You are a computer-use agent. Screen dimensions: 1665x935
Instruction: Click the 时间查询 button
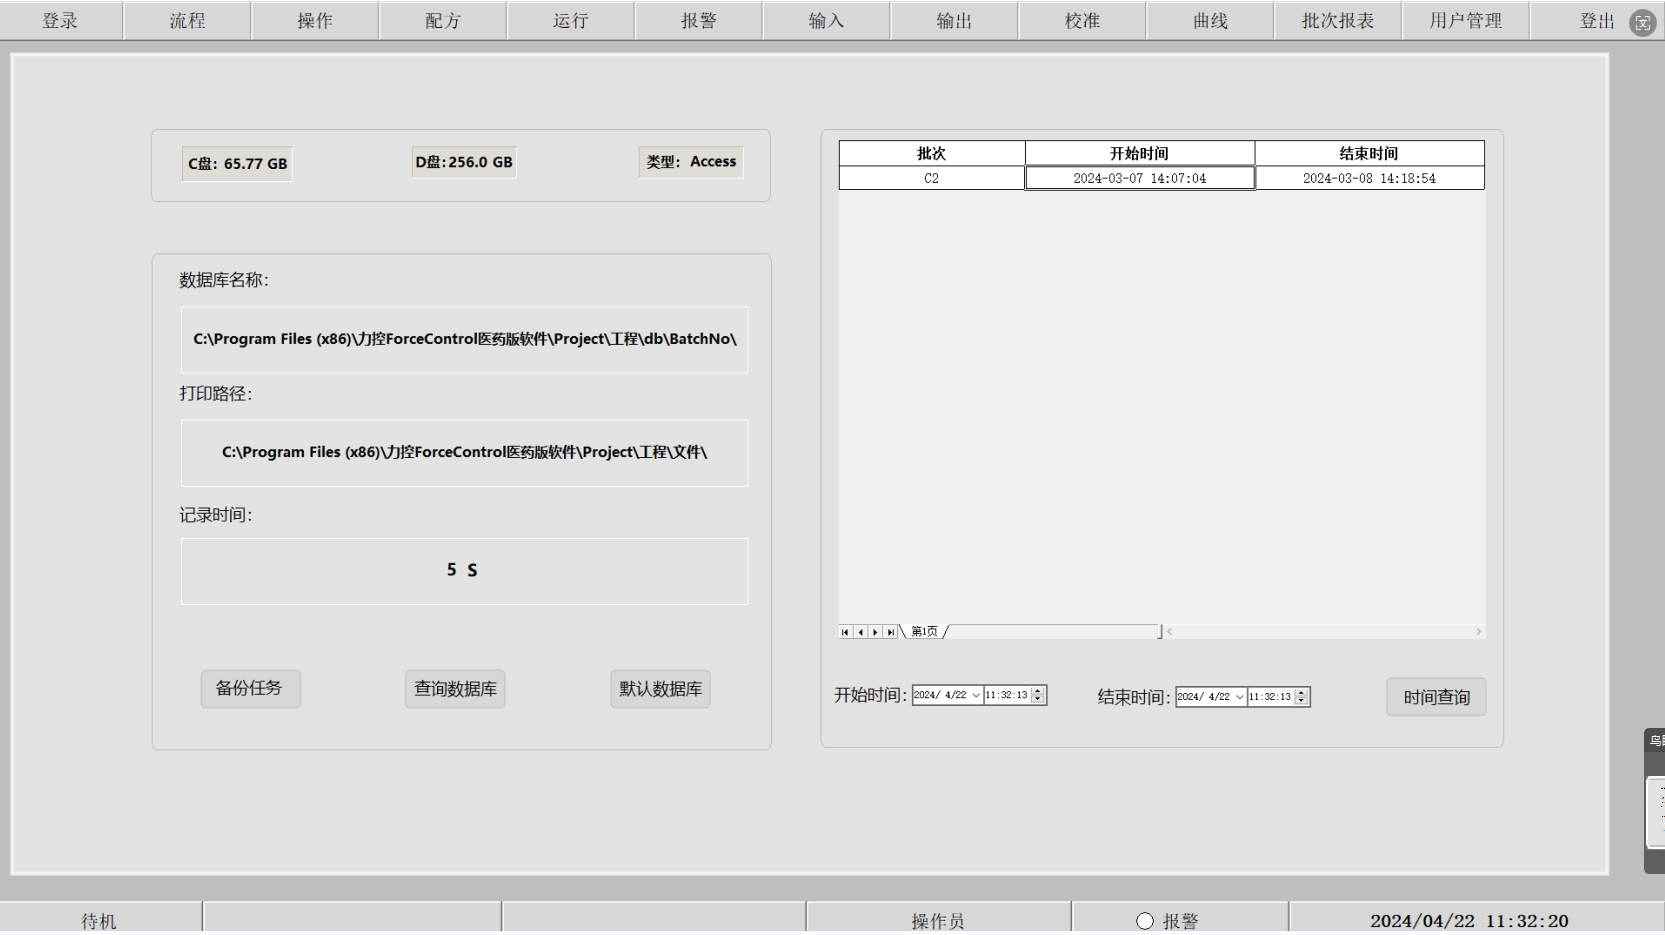pos(1436,697)
